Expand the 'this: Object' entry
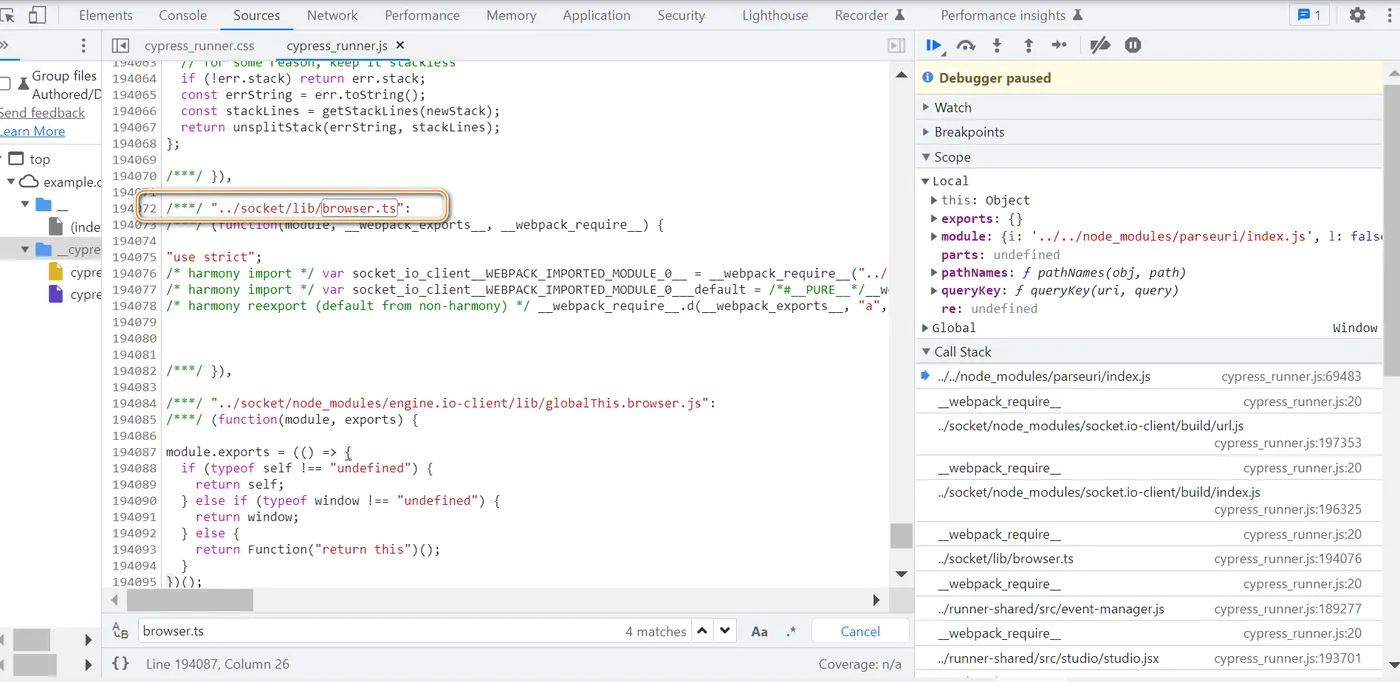Viewport: 1400px width, 682px height. tap(935, 200)
